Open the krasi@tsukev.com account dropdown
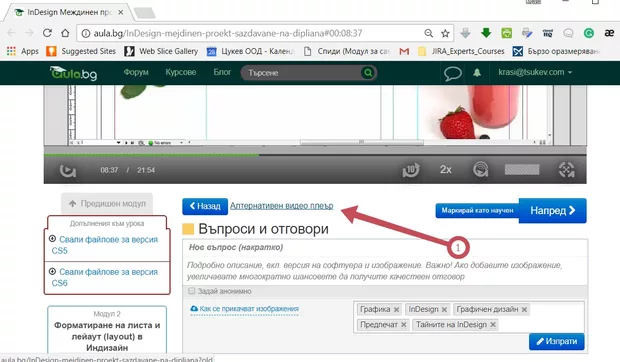Screen dimensions: 620x362 [x=535, y=72]
